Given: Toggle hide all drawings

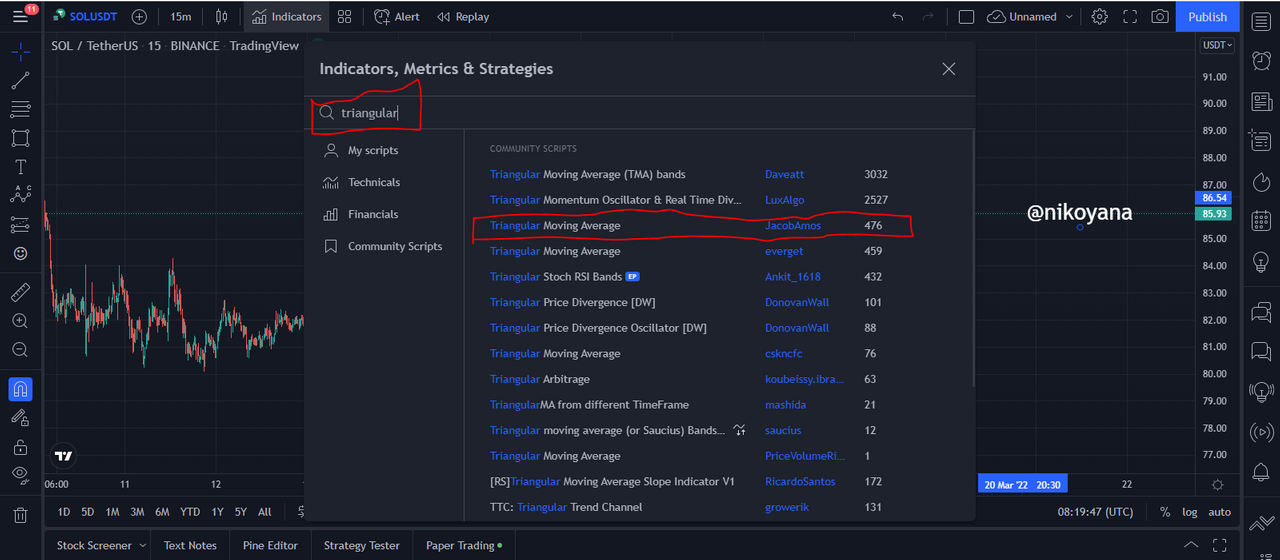Looking at the screenshot, I should 20,474.
